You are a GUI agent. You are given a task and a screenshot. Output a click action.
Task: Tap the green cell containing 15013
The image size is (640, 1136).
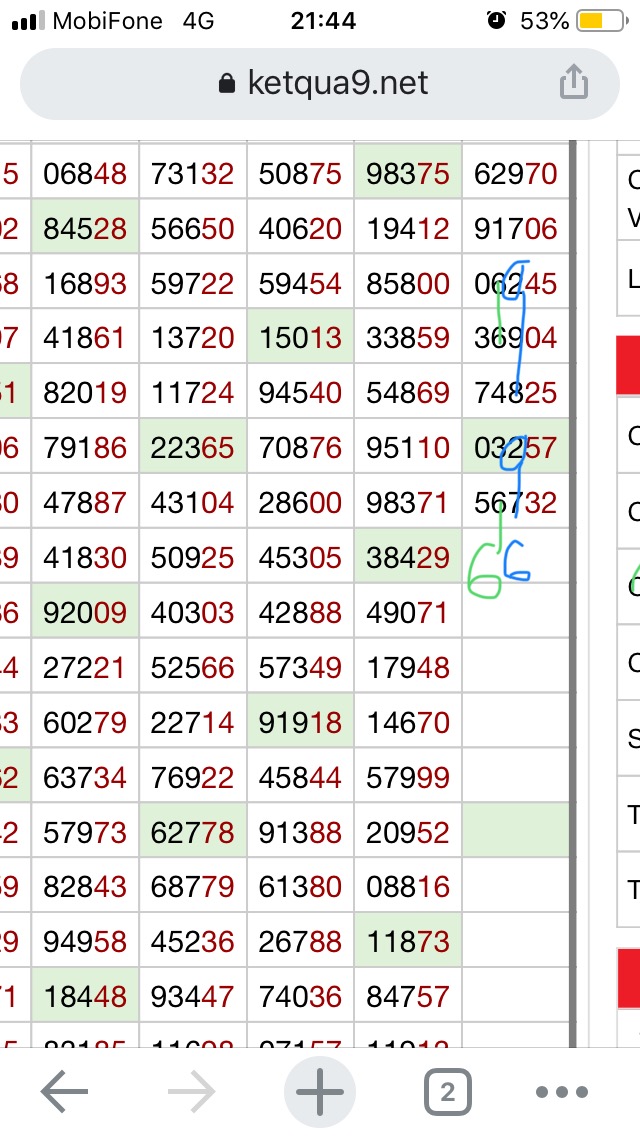point(300,339)
